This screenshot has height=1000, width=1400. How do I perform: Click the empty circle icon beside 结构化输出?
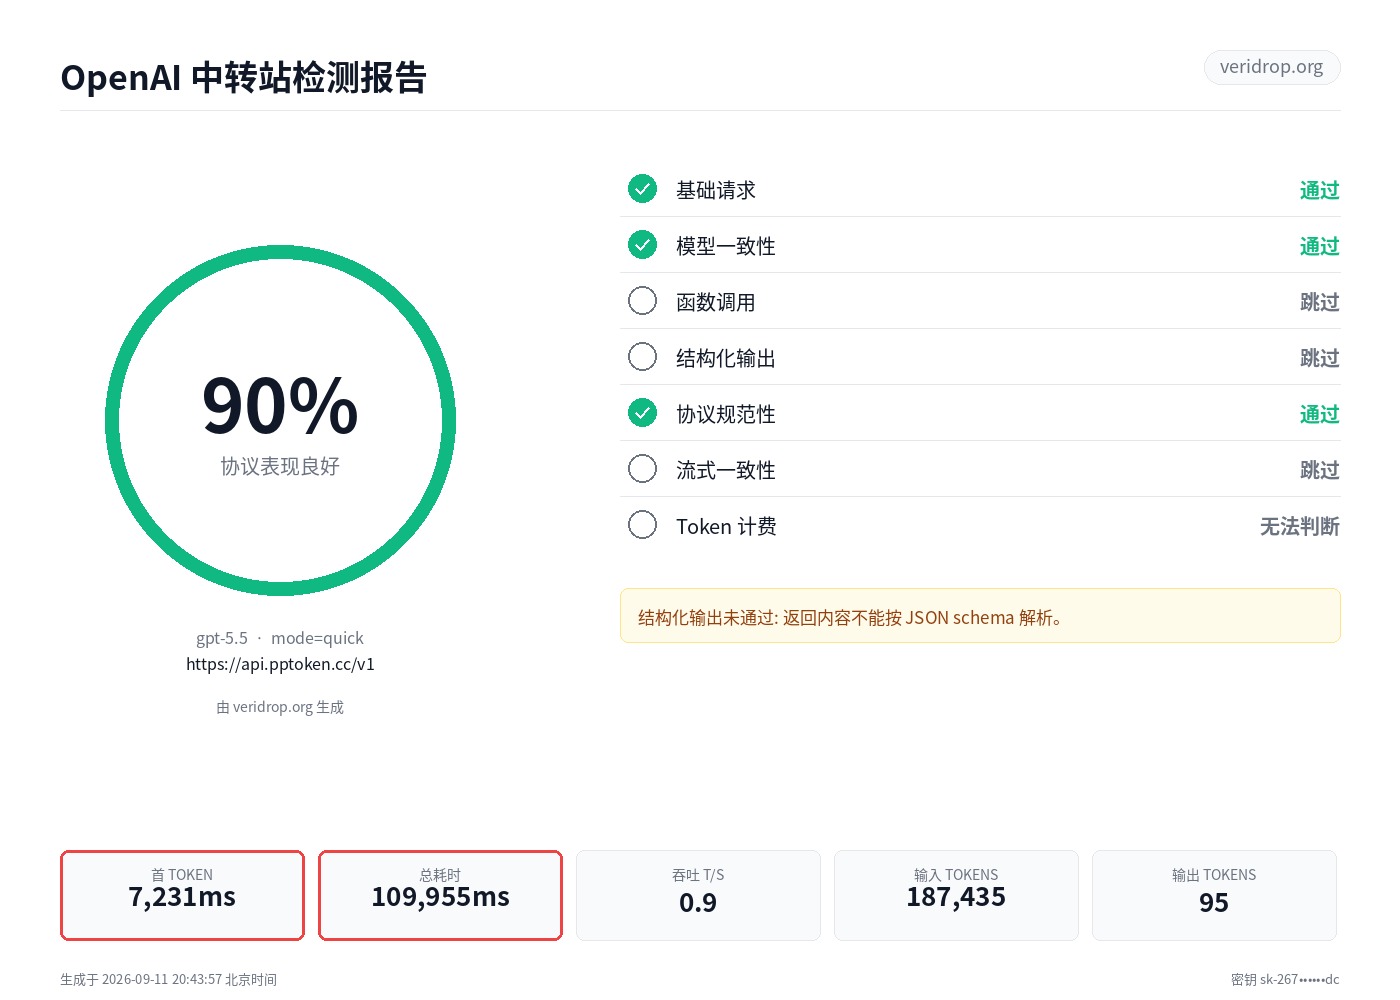pyautogui.click(x=642, y=356)
